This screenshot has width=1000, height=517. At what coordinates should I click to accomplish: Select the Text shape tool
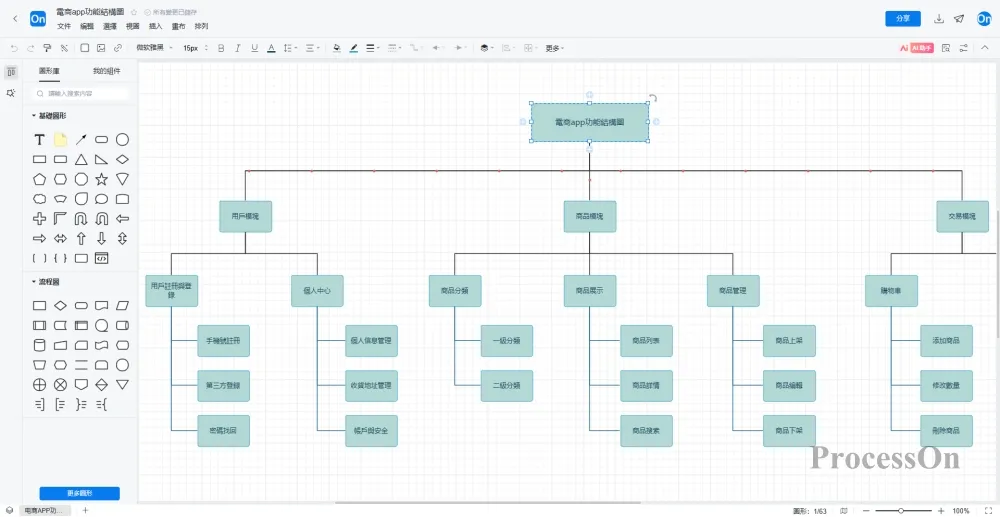pyautogui.click(x=39, y=140)
